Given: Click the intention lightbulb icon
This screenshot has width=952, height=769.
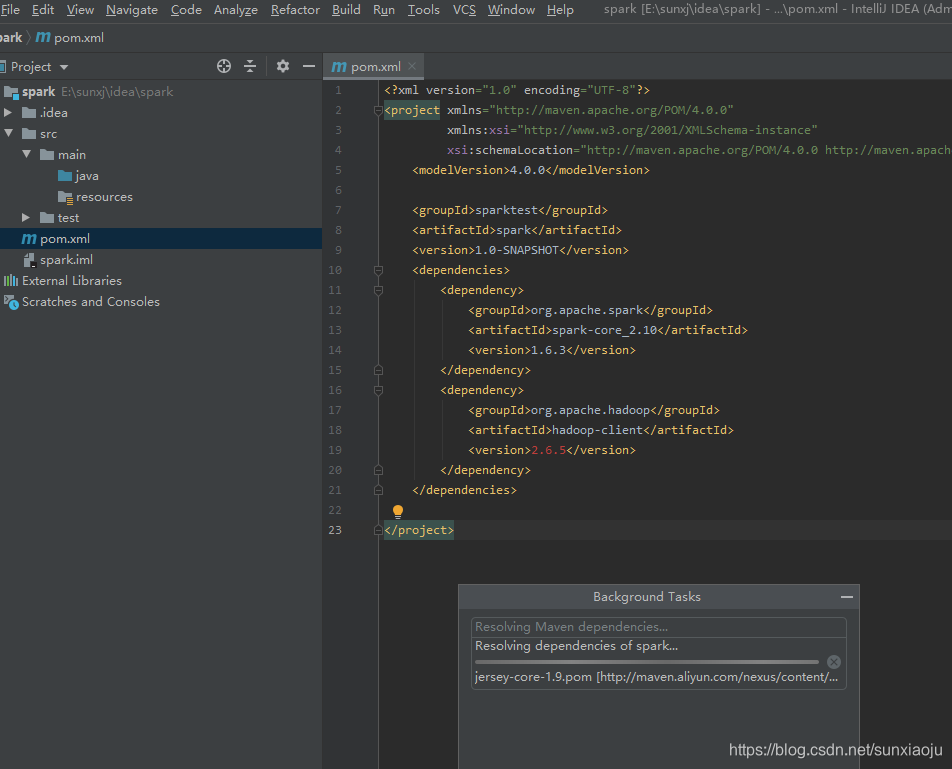Looking at the screenshot, I should [x=398, y=512].
